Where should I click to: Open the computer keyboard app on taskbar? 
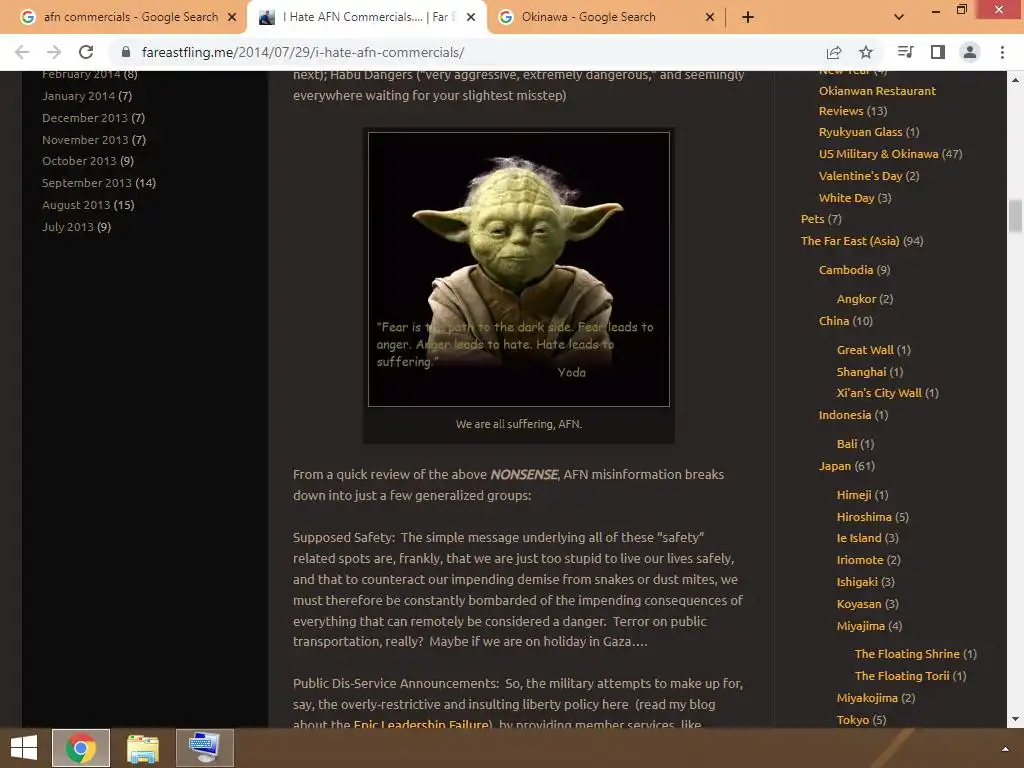point(204,748)
